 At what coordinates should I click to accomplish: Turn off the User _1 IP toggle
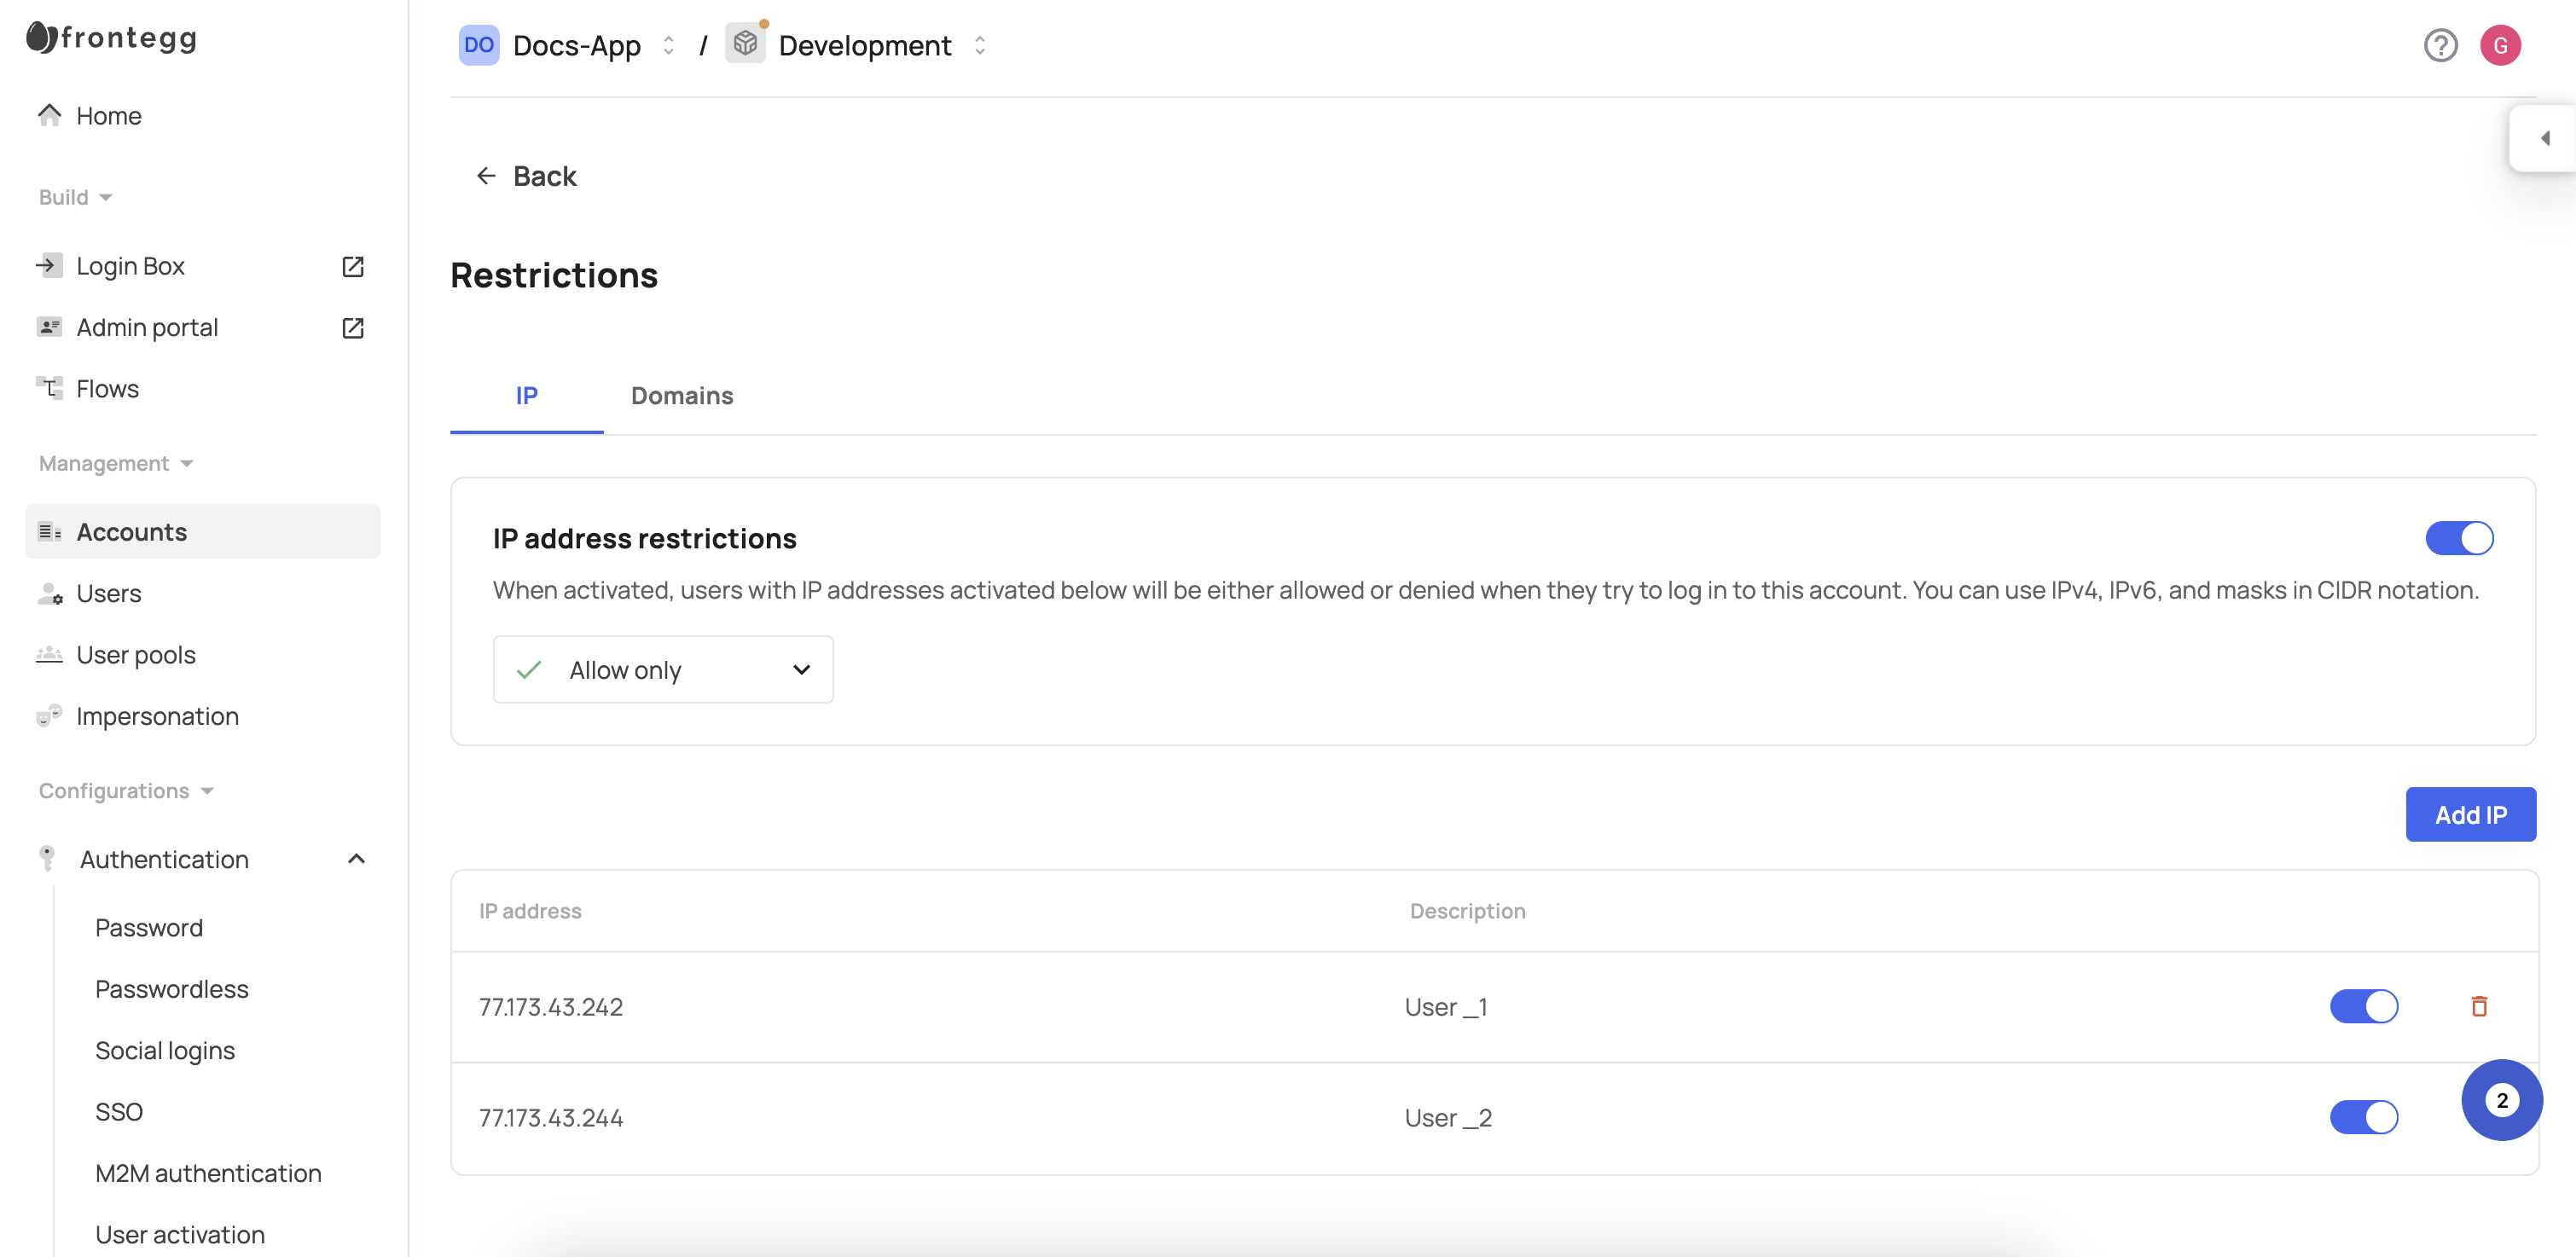[2364, 1006]
